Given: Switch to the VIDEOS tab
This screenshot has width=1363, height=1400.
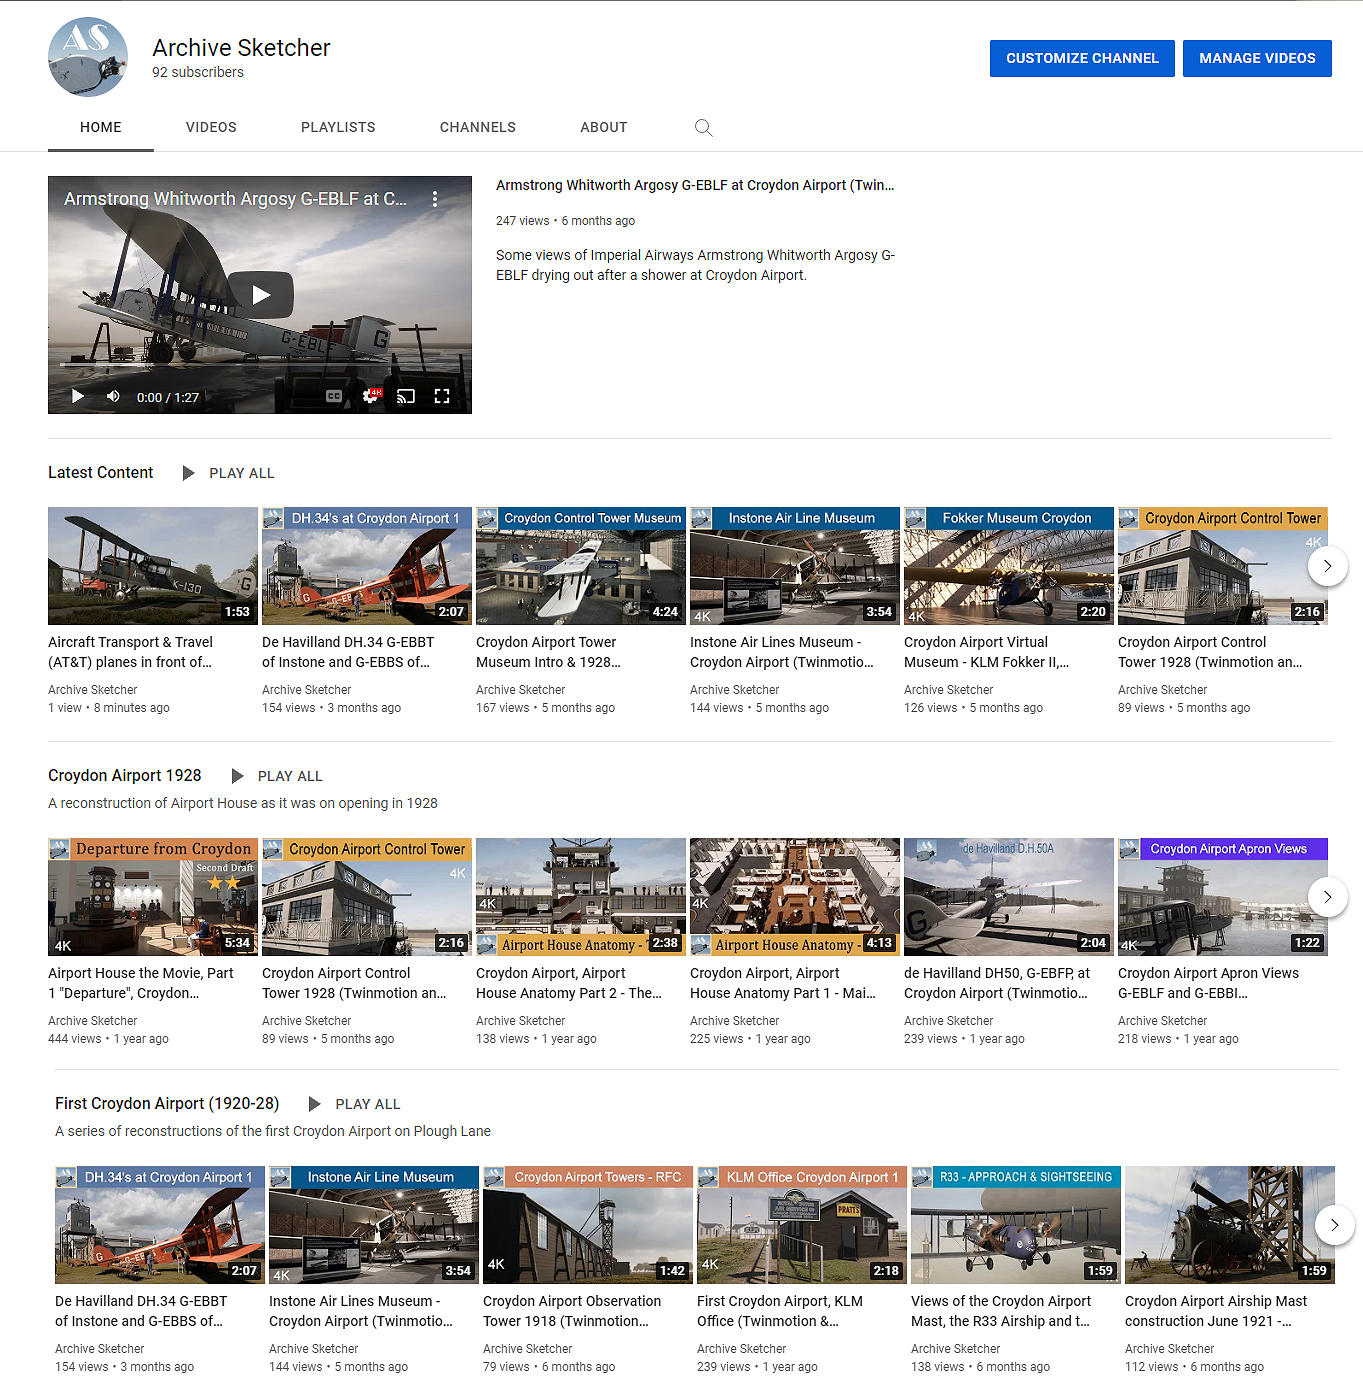Looking at the screenshot, I should [x=211, y=127].
